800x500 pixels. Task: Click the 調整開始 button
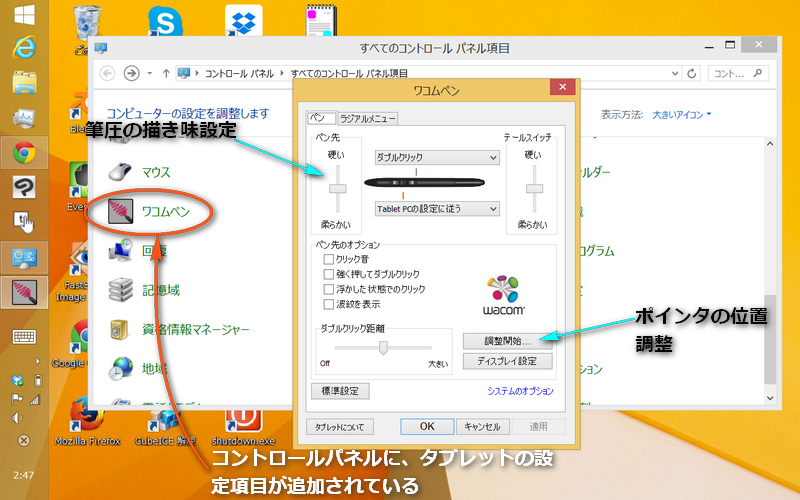tap(507, 341)
